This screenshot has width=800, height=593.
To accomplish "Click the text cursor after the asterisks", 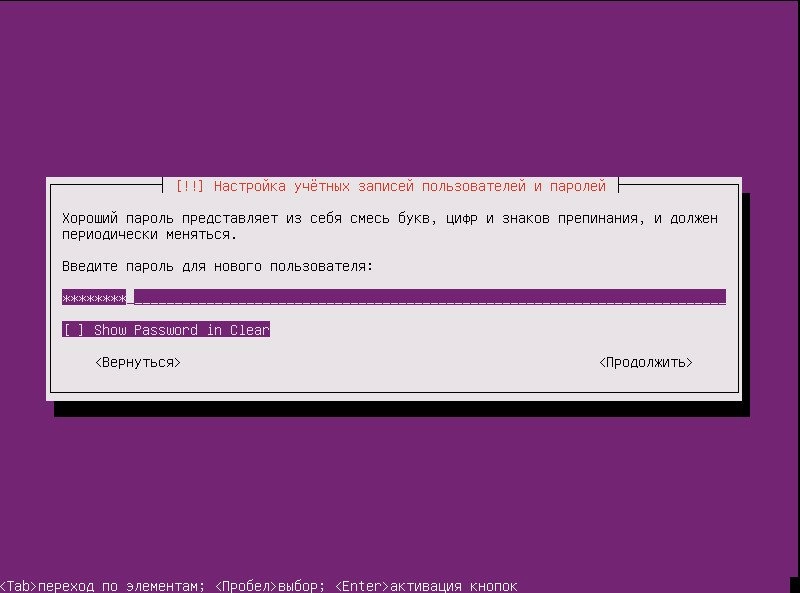I will point(130,297).
